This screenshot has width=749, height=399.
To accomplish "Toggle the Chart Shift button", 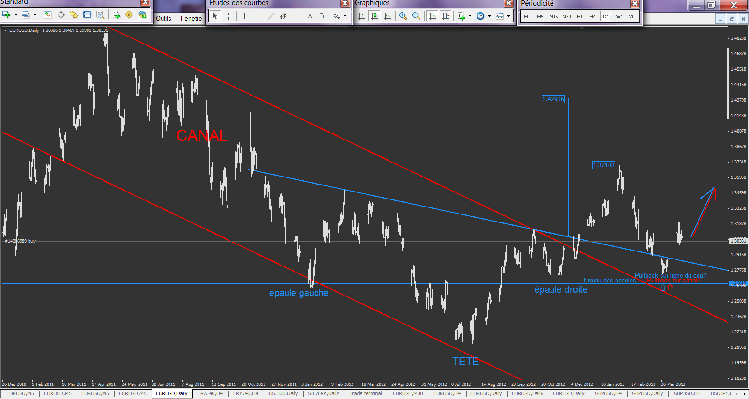I will (445, 16).
